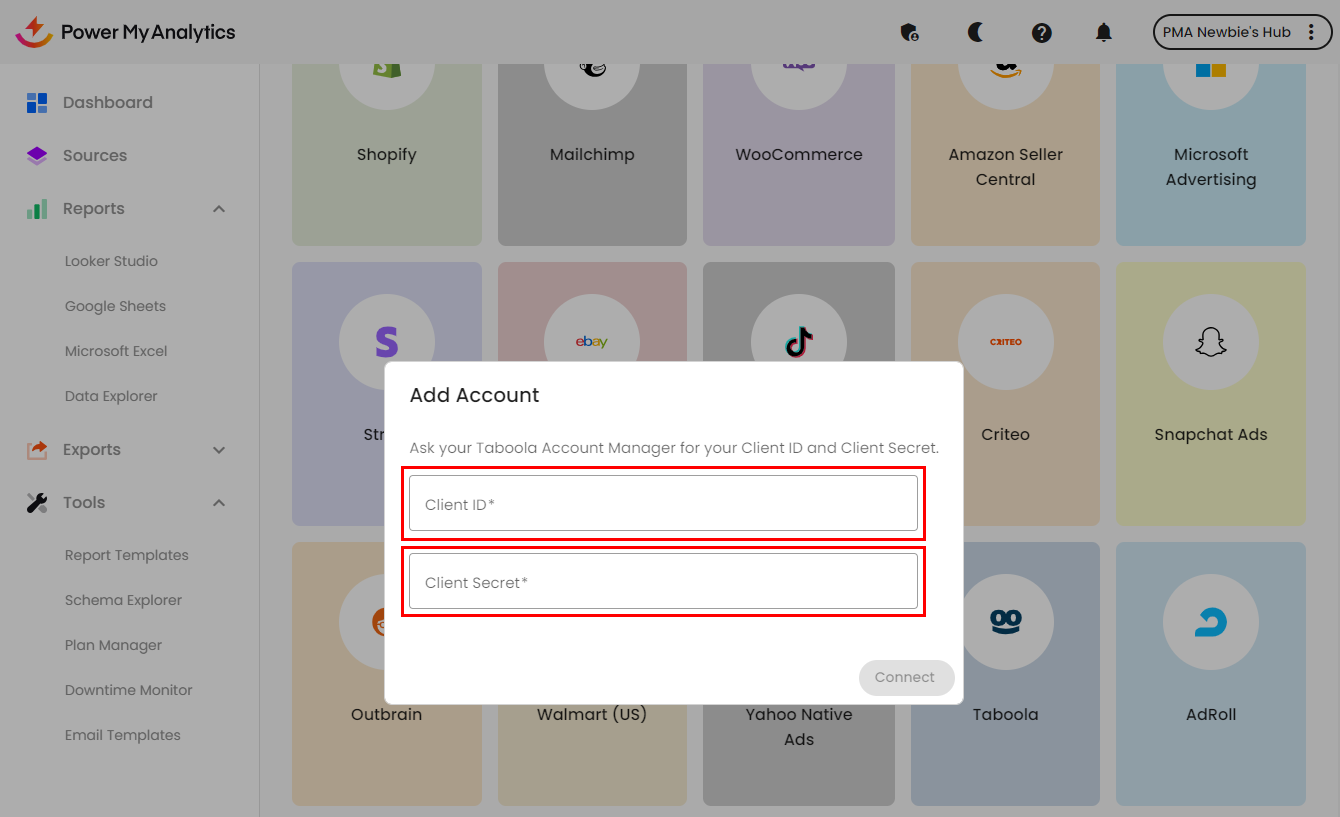Click the Exports icon in the sidebar
Viewport: 1340px width, 817px height.
click(36, 449)
